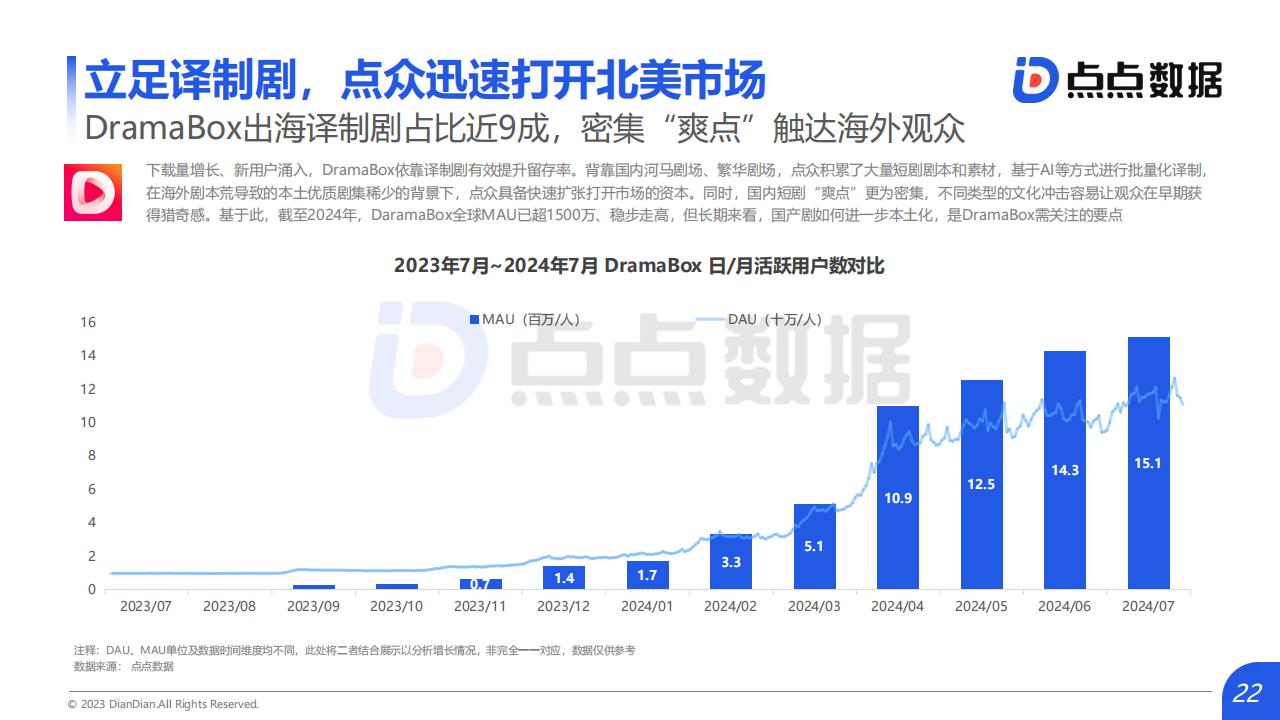
Task: Click the DianDian logo icon top right
Action: [1035, 80]
